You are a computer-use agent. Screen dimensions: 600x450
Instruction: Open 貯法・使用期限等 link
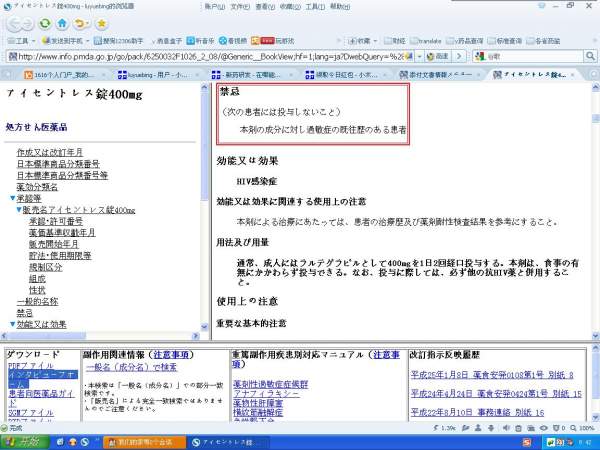pyautogui.click(x=60, y=256)
